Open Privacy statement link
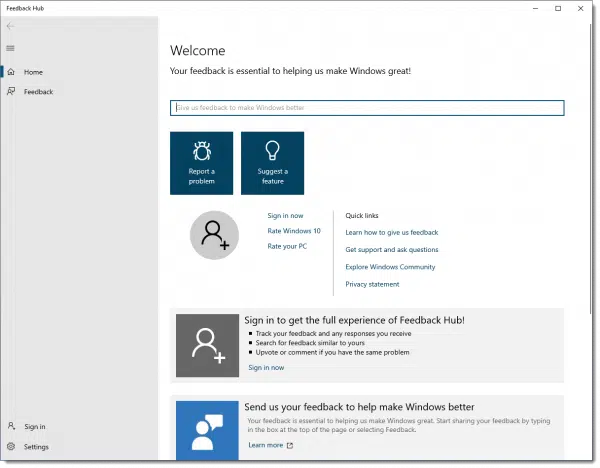This screenshot has height=468, width=600. point(372,284)
